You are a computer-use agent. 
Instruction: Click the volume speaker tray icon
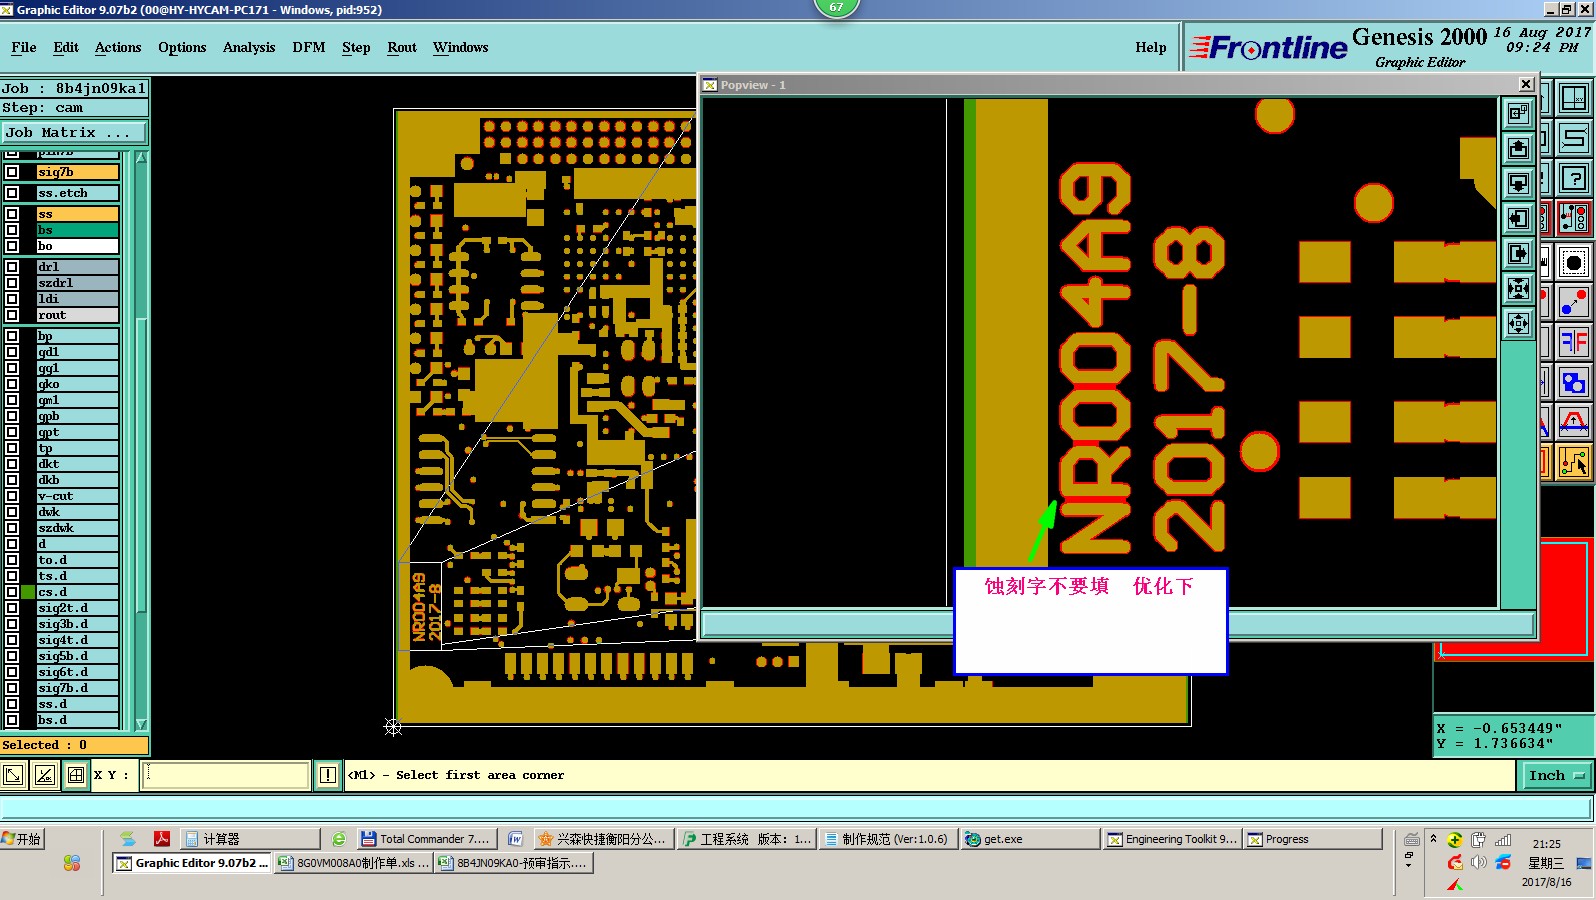click(1479, 862)
